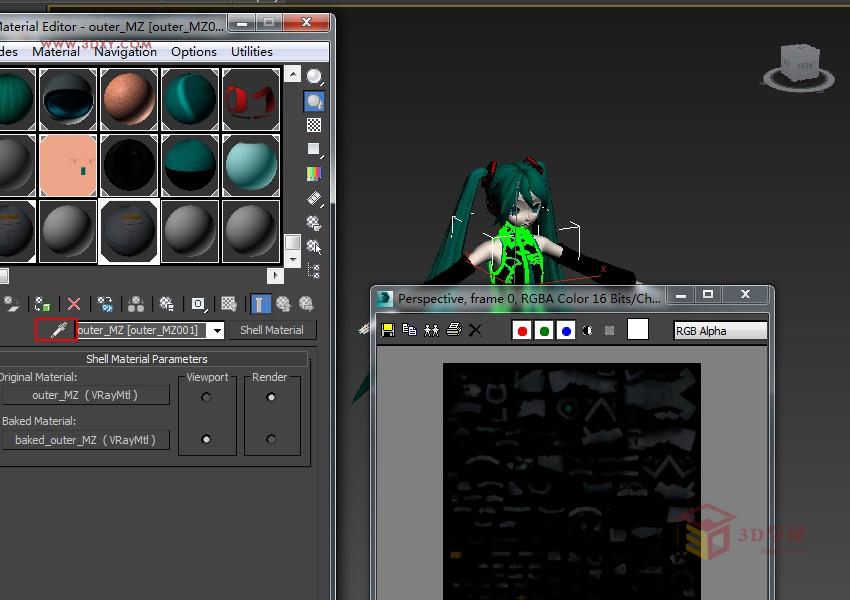Open the RGB Alpha channel dropdown
850x600 pixels.
coord(720,331)
